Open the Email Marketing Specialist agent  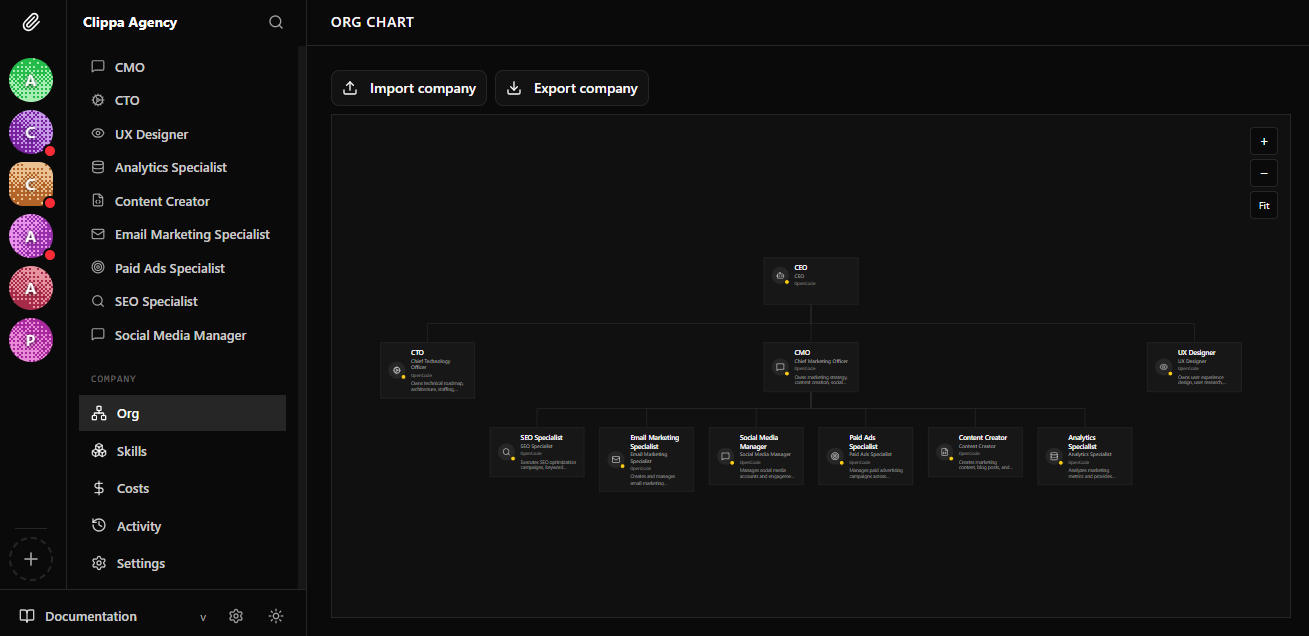182,234
